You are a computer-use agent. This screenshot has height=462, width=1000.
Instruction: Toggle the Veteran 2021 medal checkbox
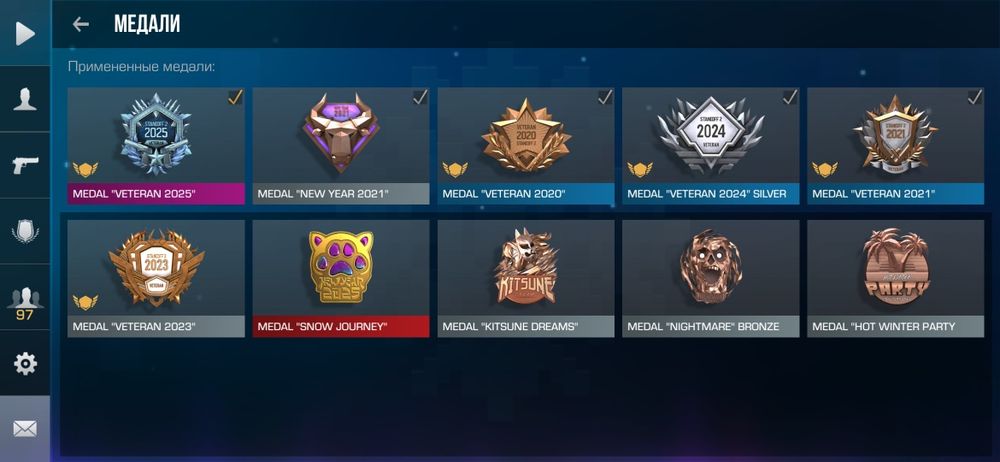pos(975,97)
